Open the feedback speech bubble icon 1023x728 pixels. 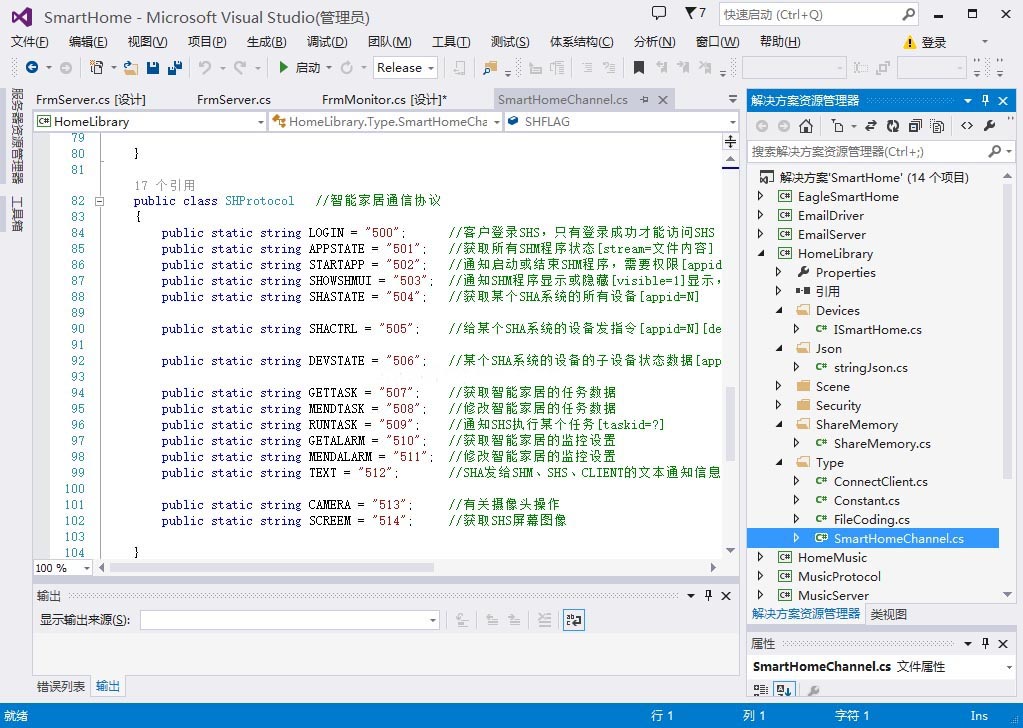click(659, 13)
